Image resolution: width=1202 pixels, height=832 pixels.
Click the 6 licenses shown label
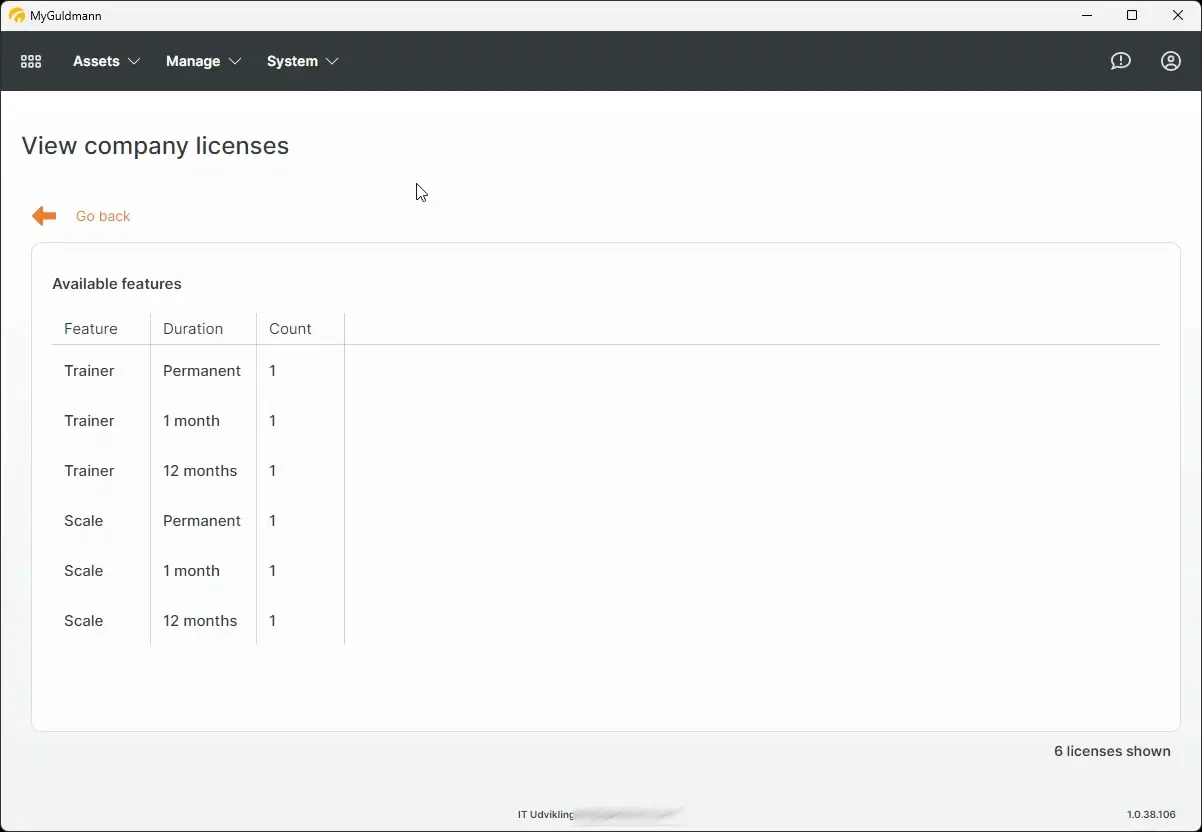click(x=1112, y=751)
